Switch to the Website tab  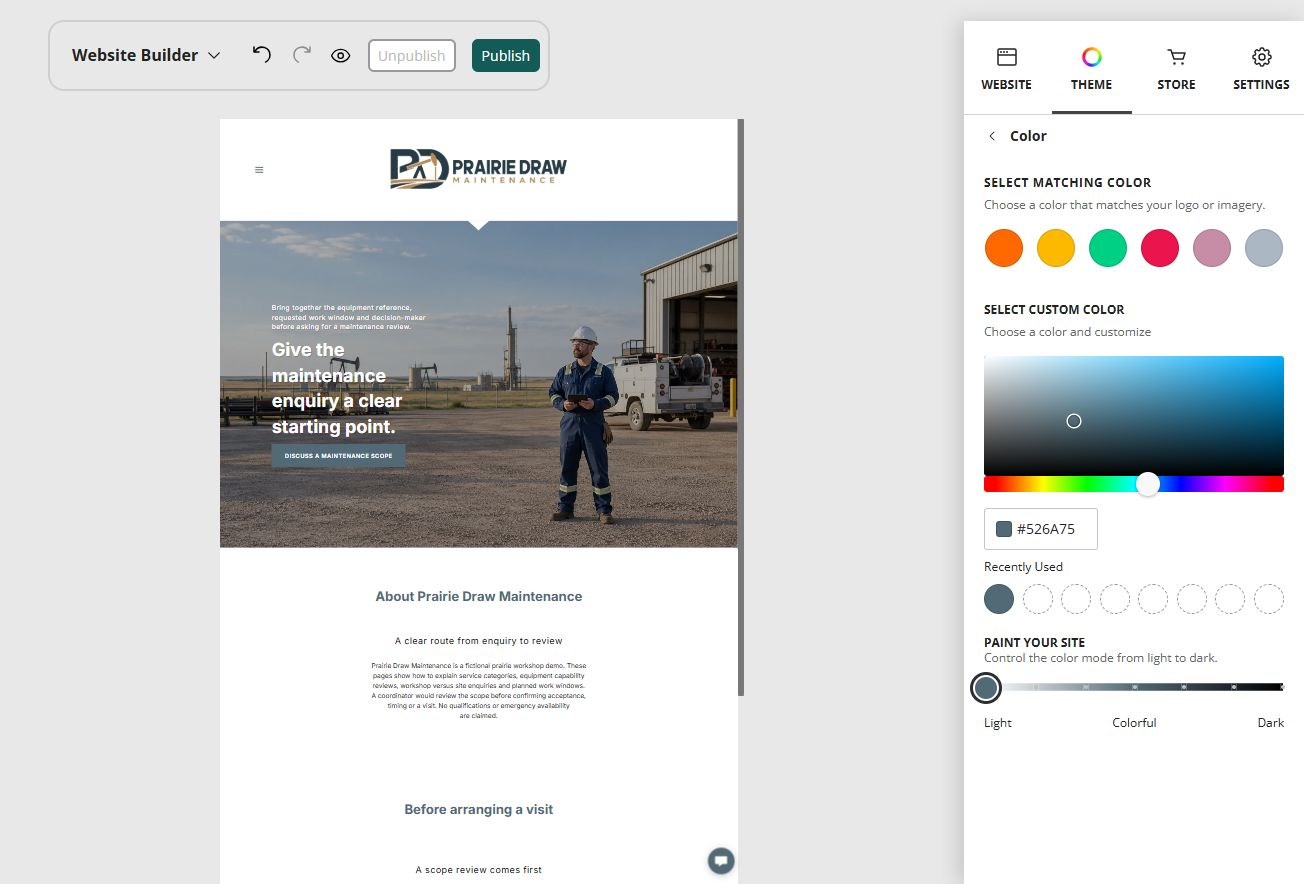coord(1006,68)
